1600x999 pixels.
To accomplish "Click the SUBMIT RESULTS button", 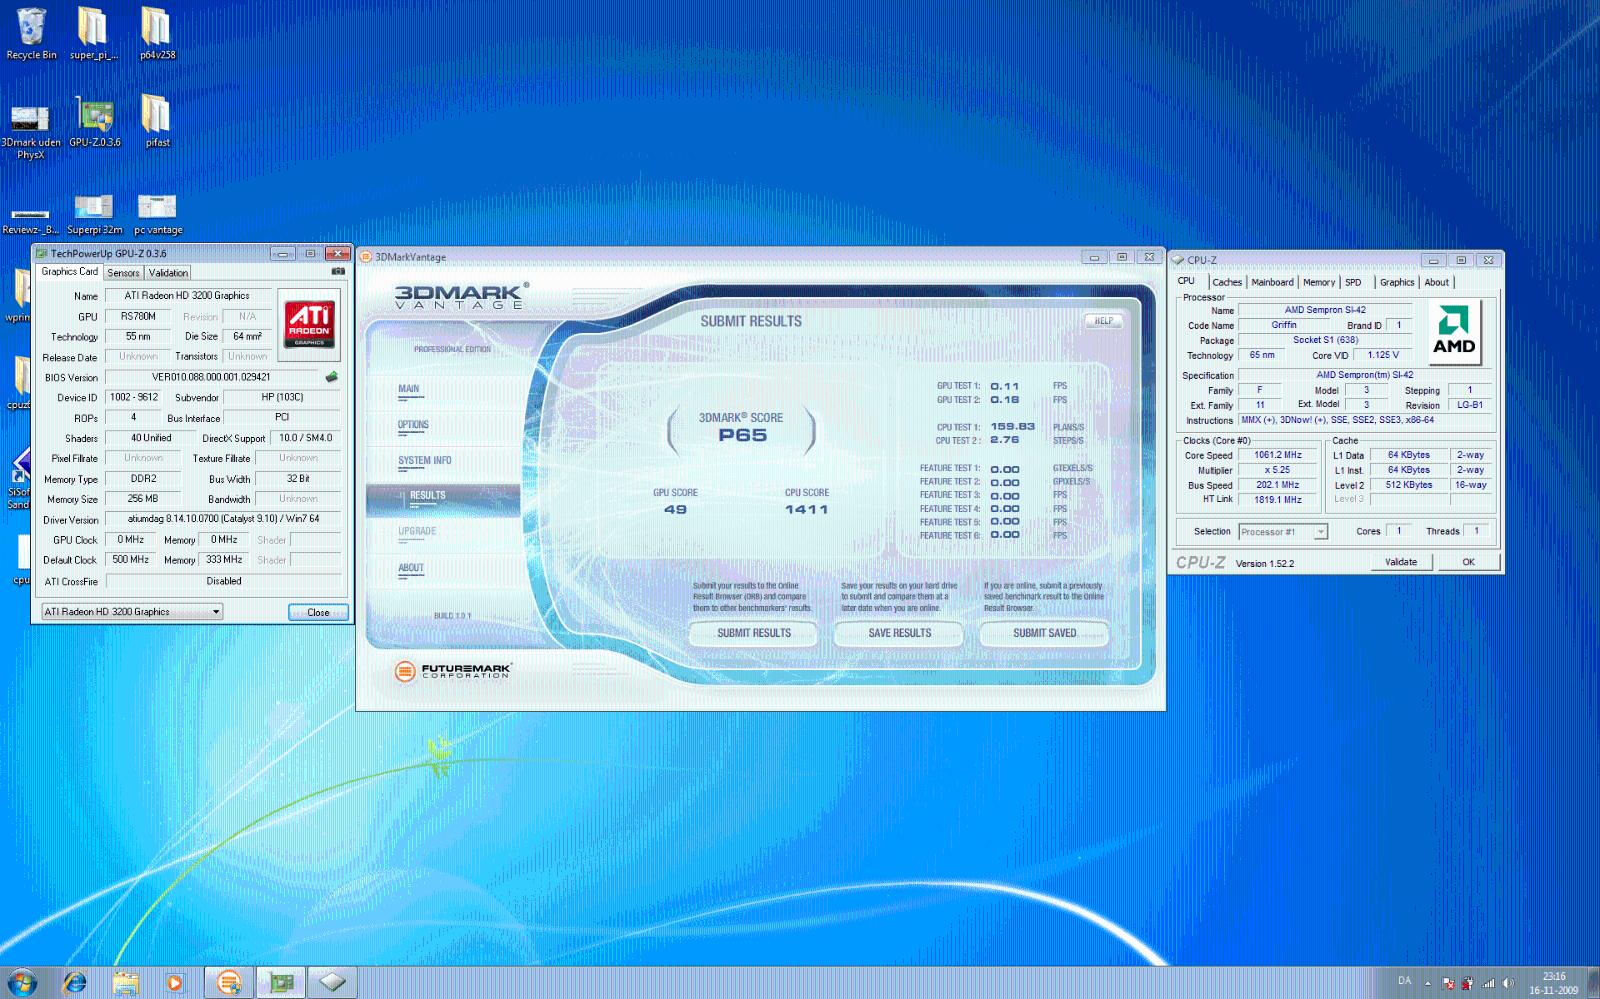I will point(754,633).
